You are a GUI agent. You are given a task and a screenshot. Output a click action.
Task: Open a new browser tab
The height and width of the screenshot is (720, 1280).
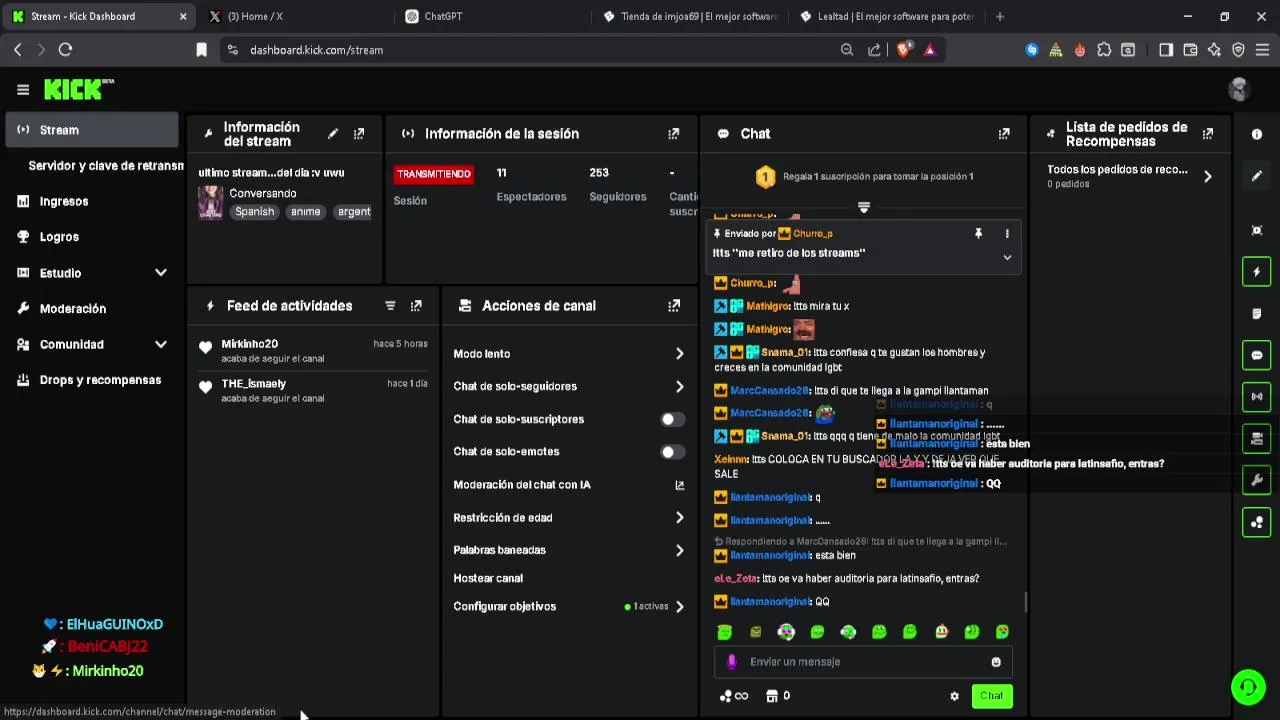(999, 16)
